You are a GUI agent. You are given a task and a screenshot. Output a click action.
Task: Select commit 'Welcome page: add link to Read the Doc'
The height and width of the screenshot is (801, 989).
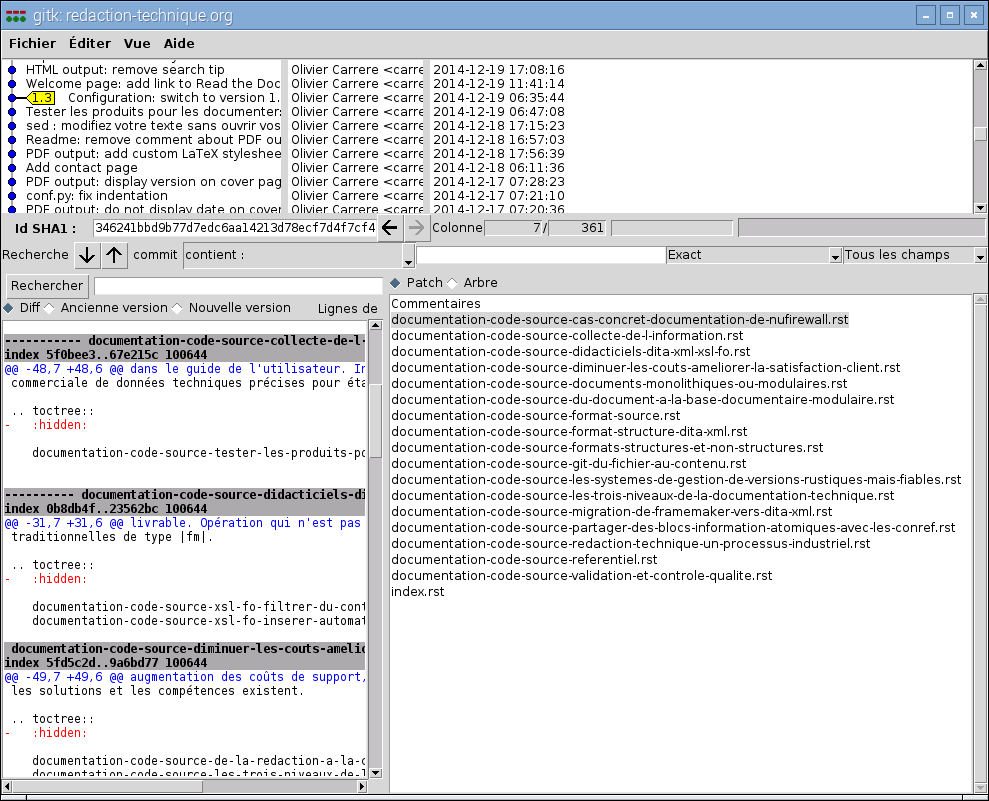153,84
